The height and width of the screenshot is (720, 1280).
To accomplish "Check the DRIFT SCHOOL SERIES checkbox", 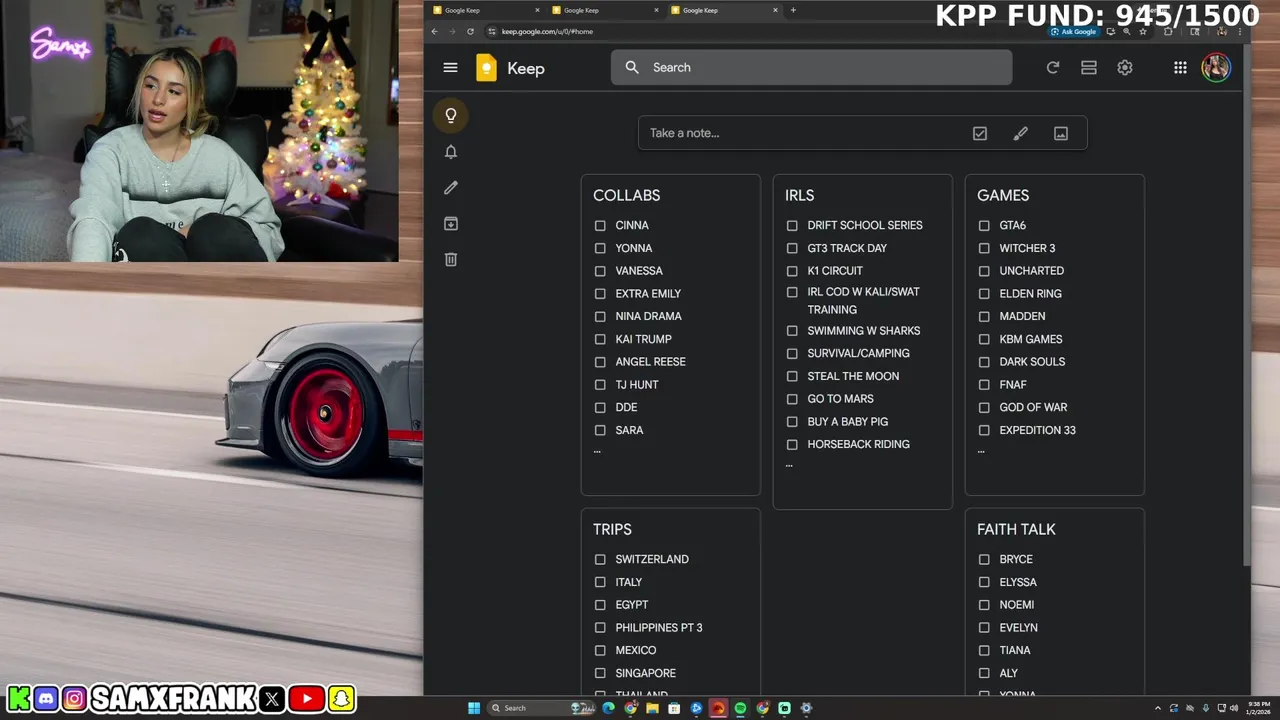I will coord(792,226).
